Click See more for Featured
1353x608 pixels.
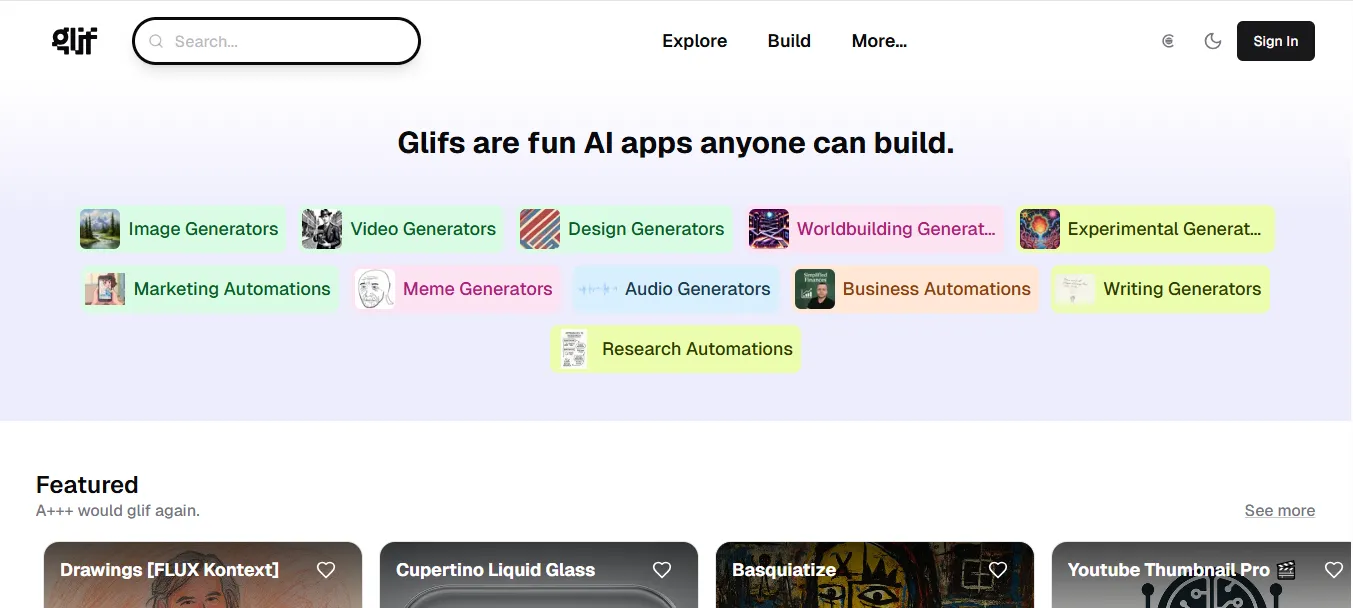click(1279, 511)
